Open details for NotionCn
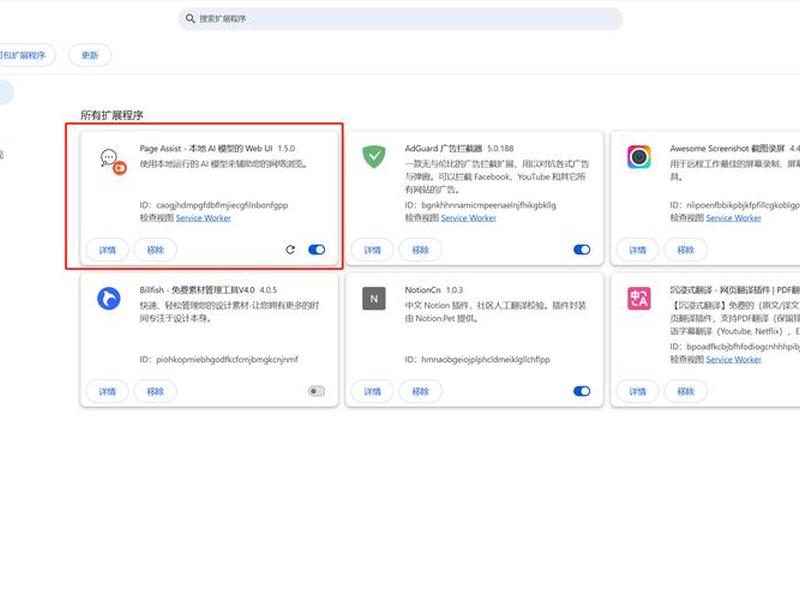 coord(372,391)
